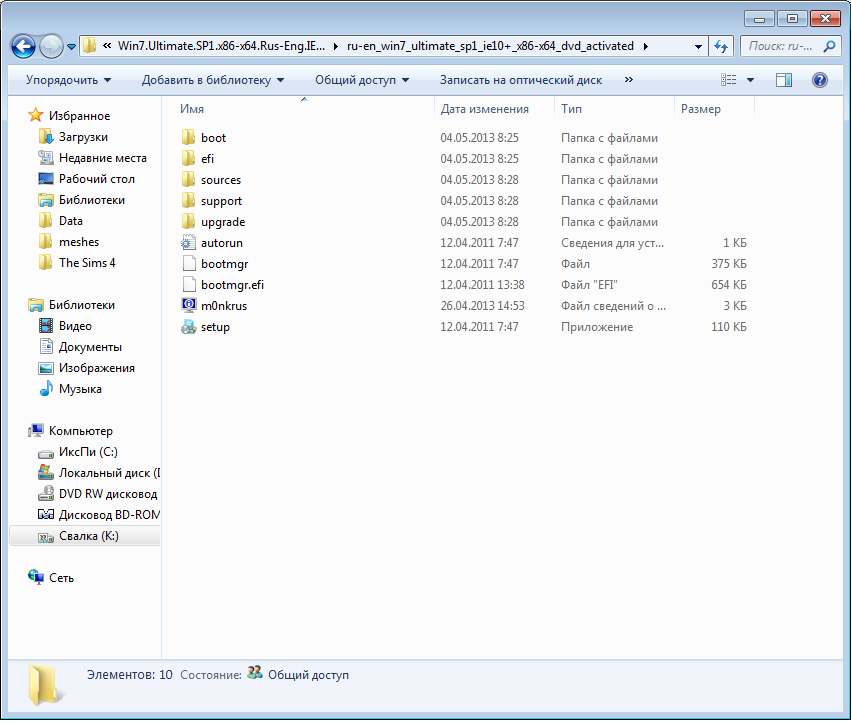
Task: Open the 'Документы' library
Action: tap(90, 347)
